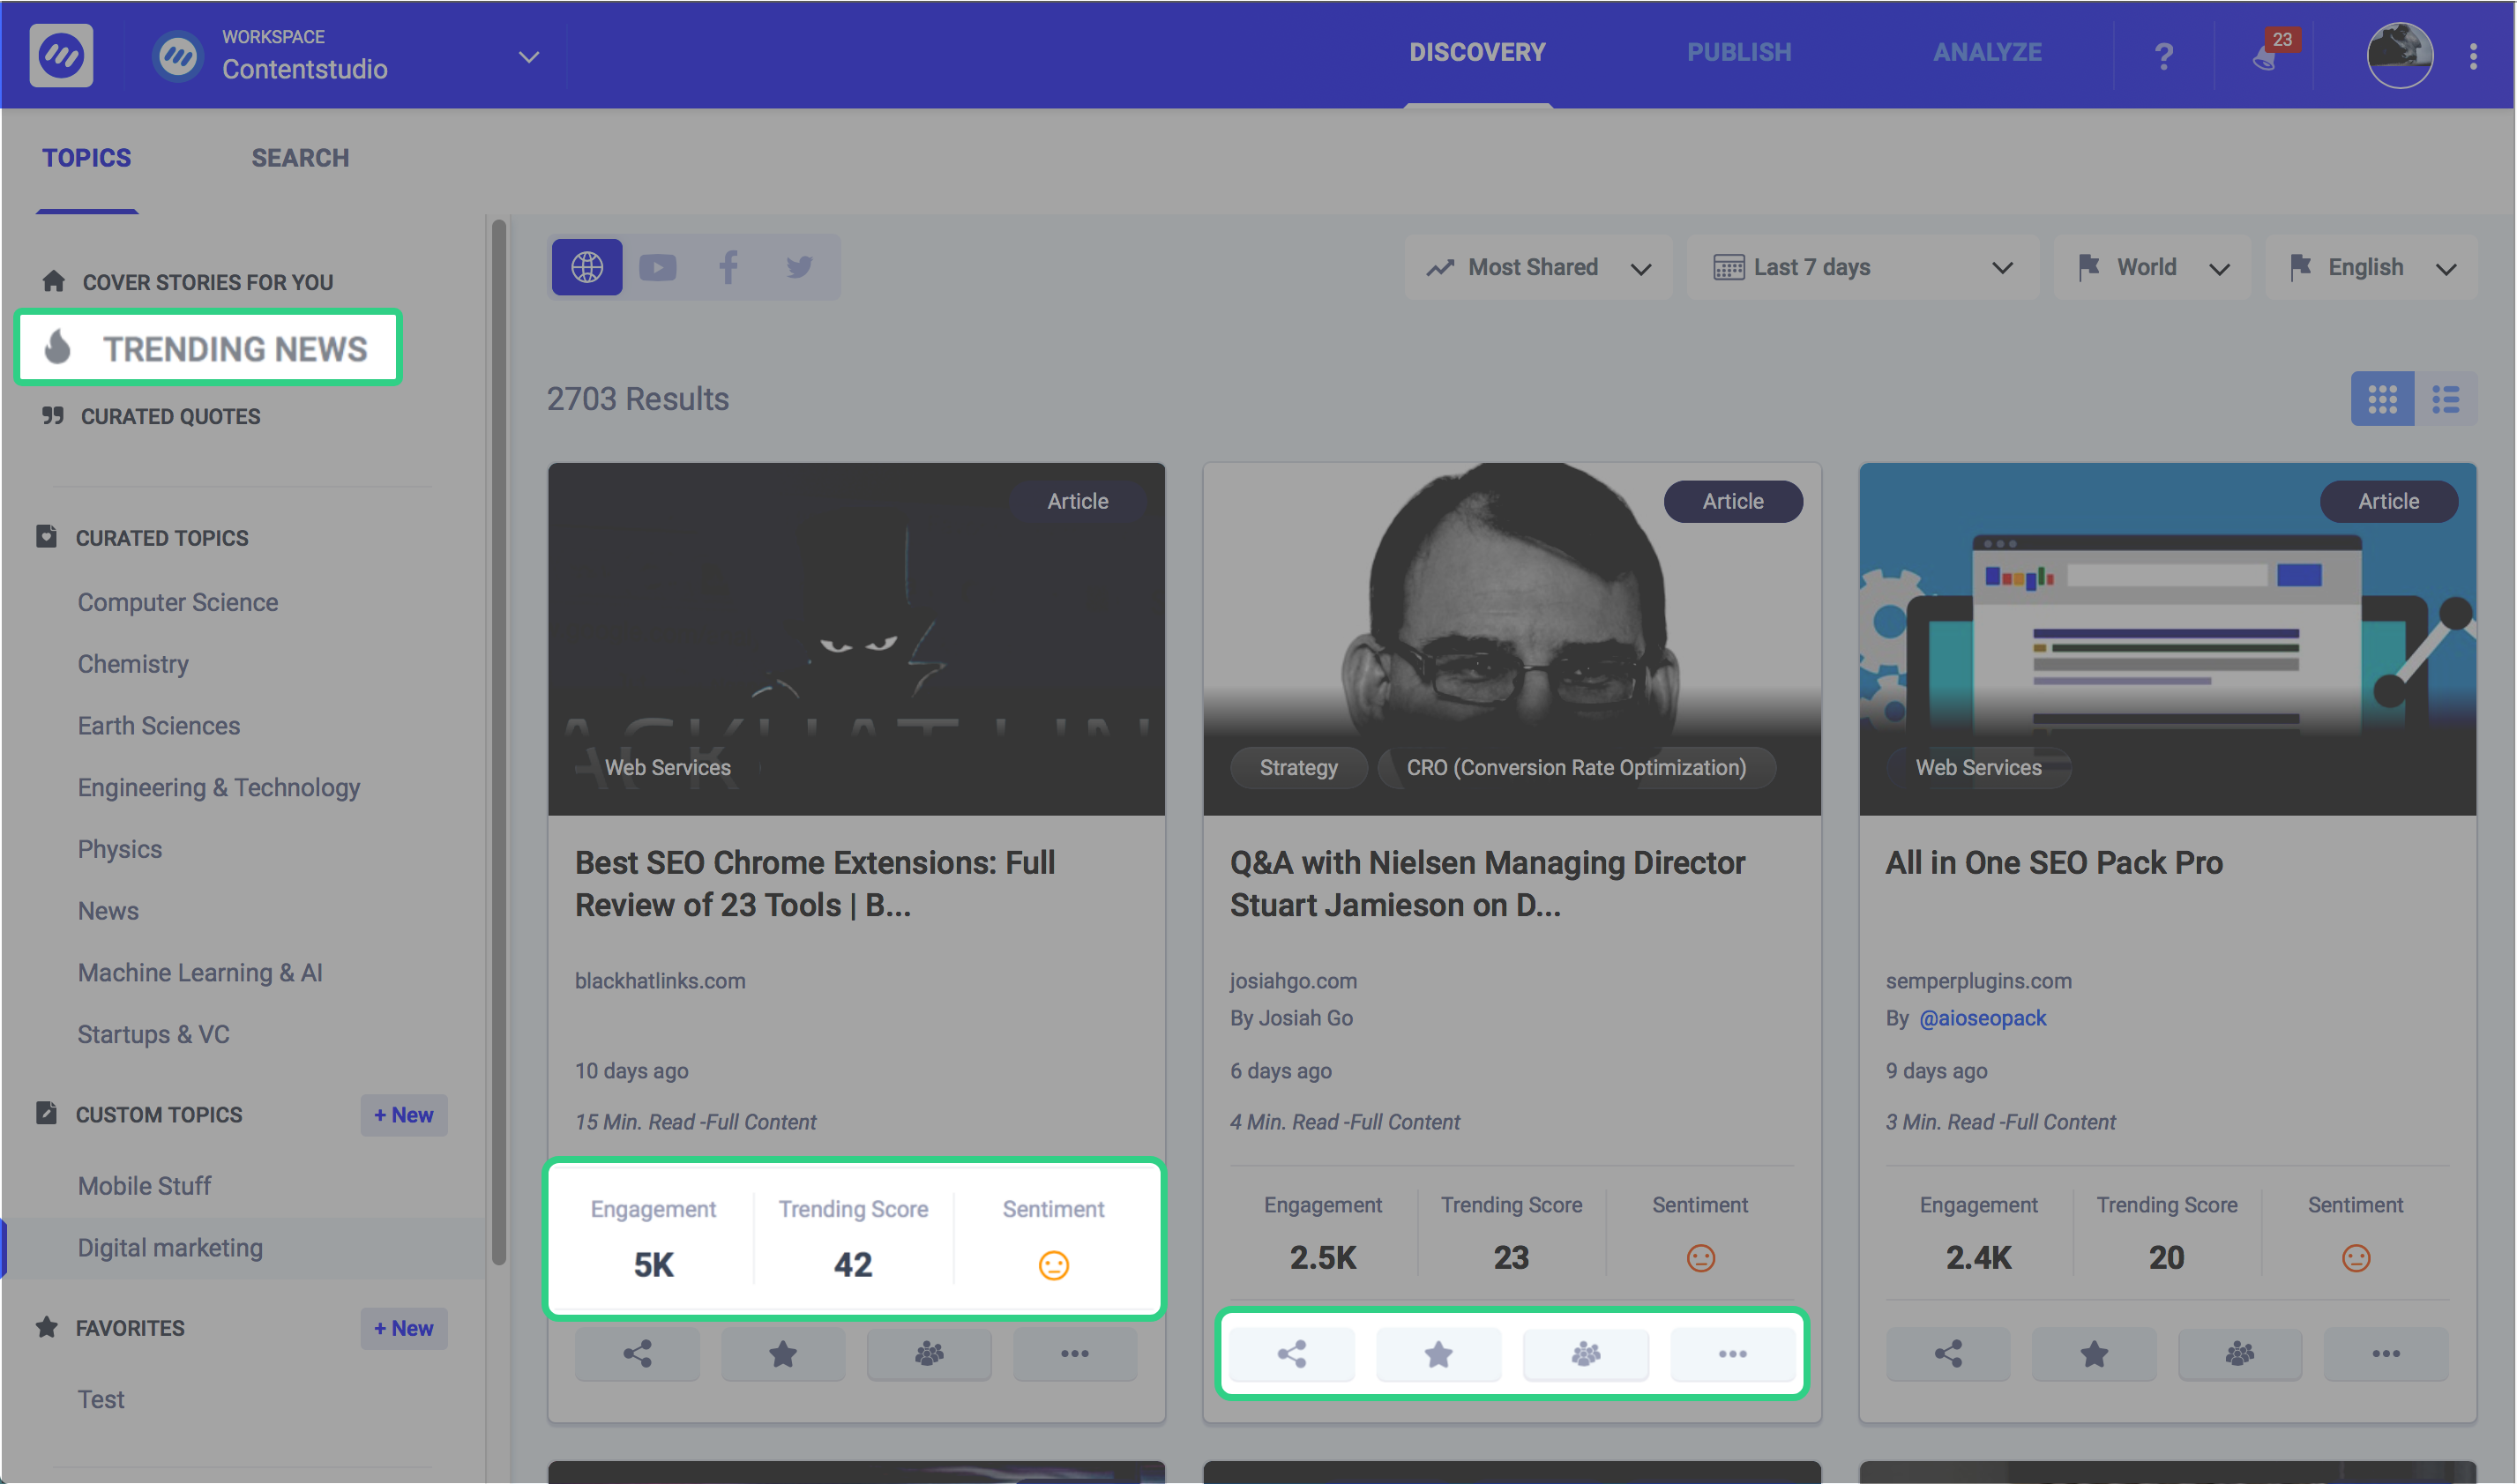
Task: Switch to list view layout
Action: pos(2446,399)
